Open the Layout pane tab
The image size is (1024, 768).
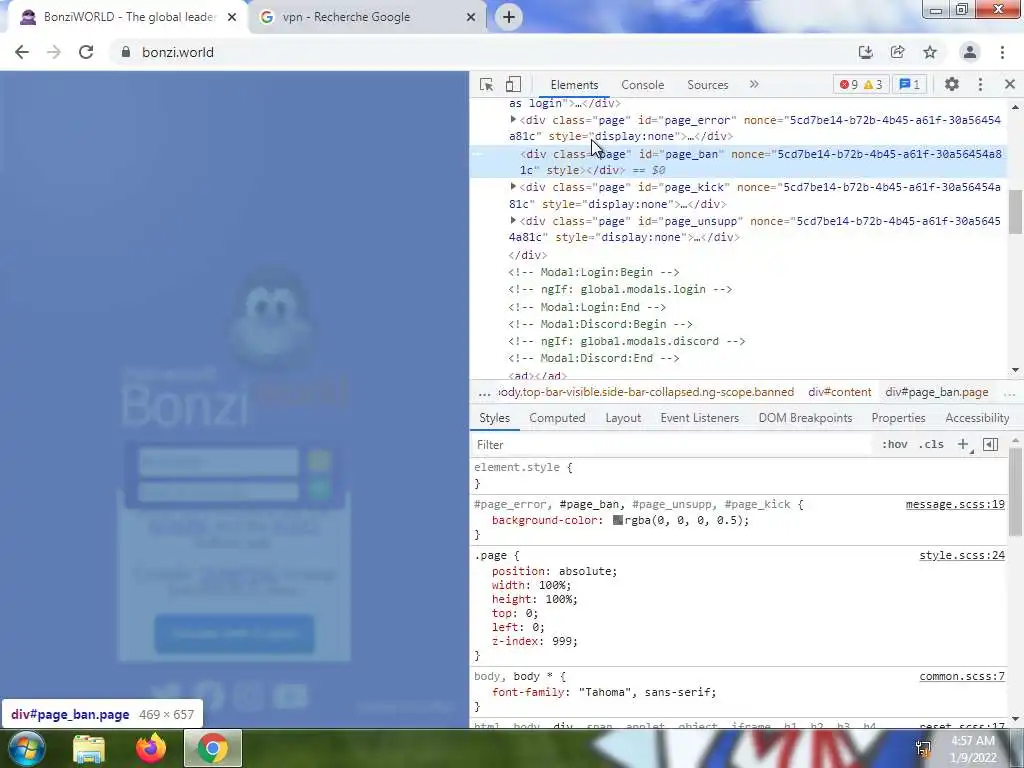(623, 418)
